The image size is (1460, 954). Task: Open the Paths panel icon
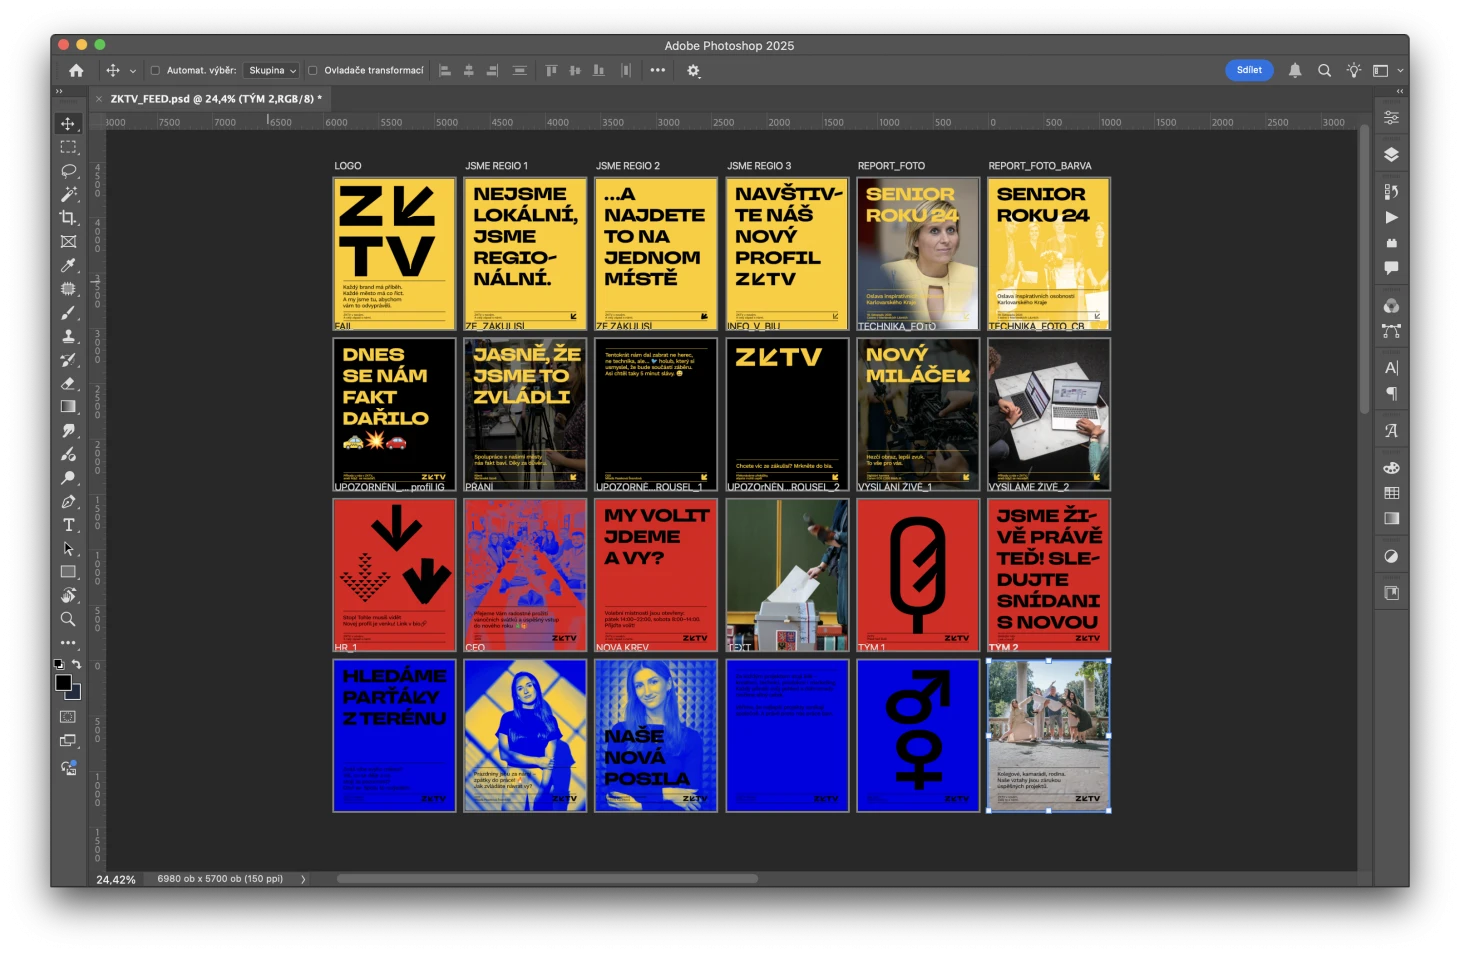coord(1391,331)
